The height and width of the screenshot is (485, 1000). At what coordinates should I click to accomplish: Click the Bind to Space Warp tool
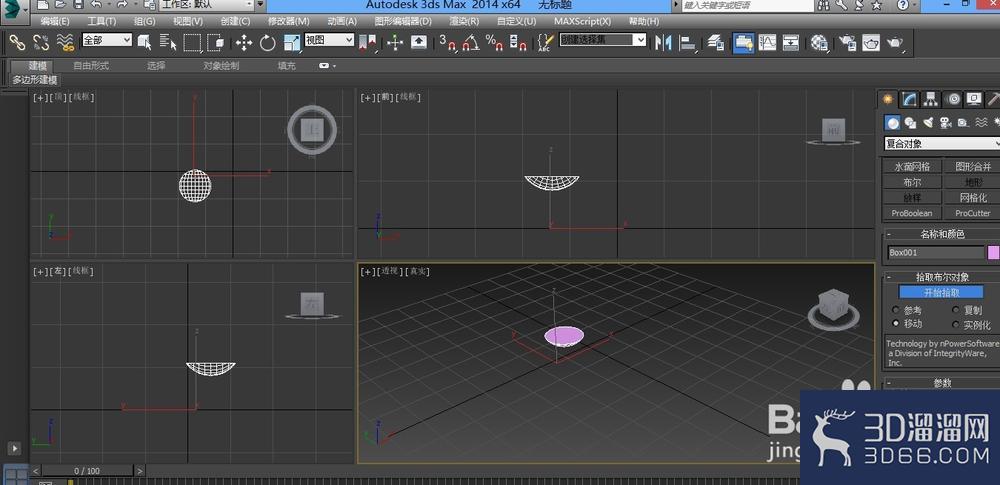[64, 43]
